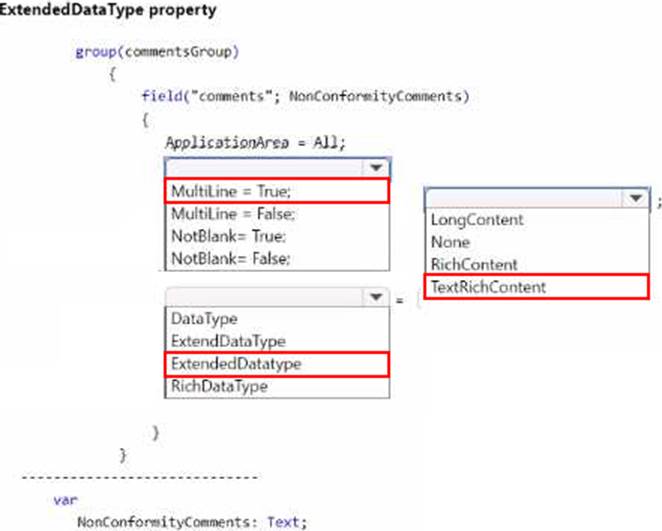Select the RichDataType option

221,386
